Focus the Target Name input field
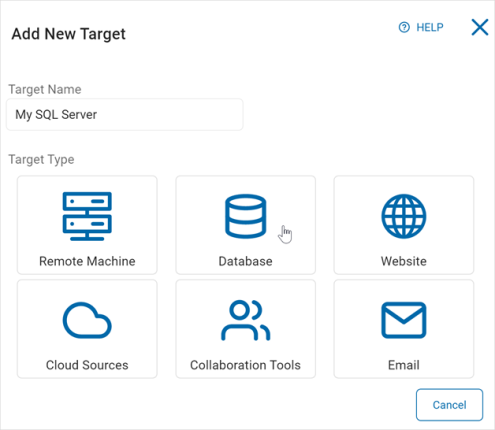Viewport: 495px width, 430px height. [125, 114]
